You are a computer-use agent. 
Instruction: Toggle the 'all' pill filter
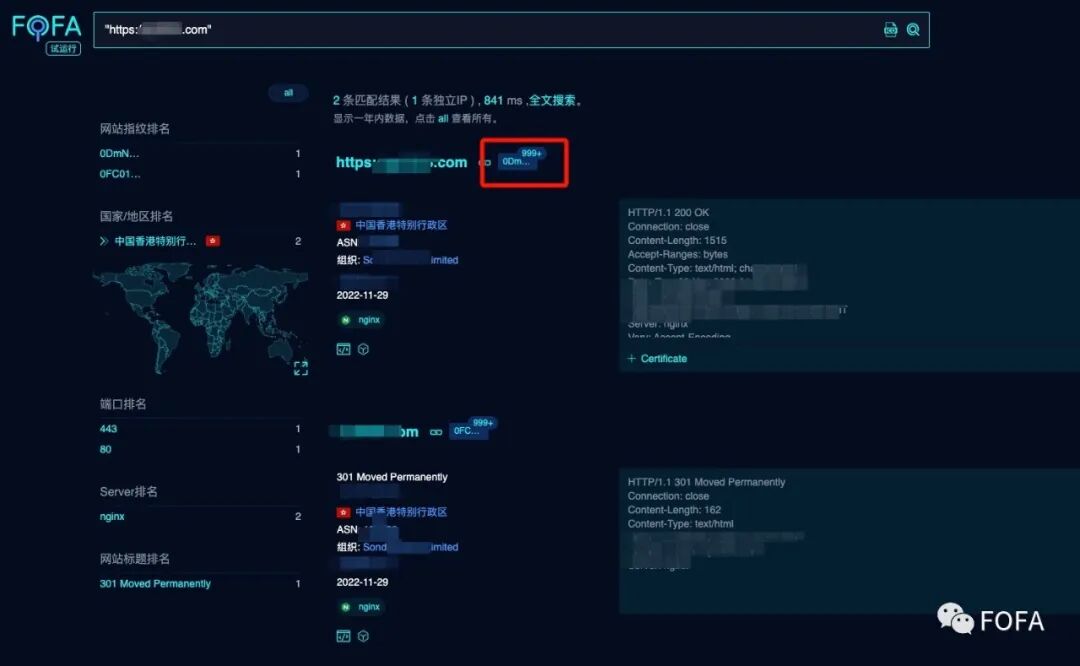[288, 93]
